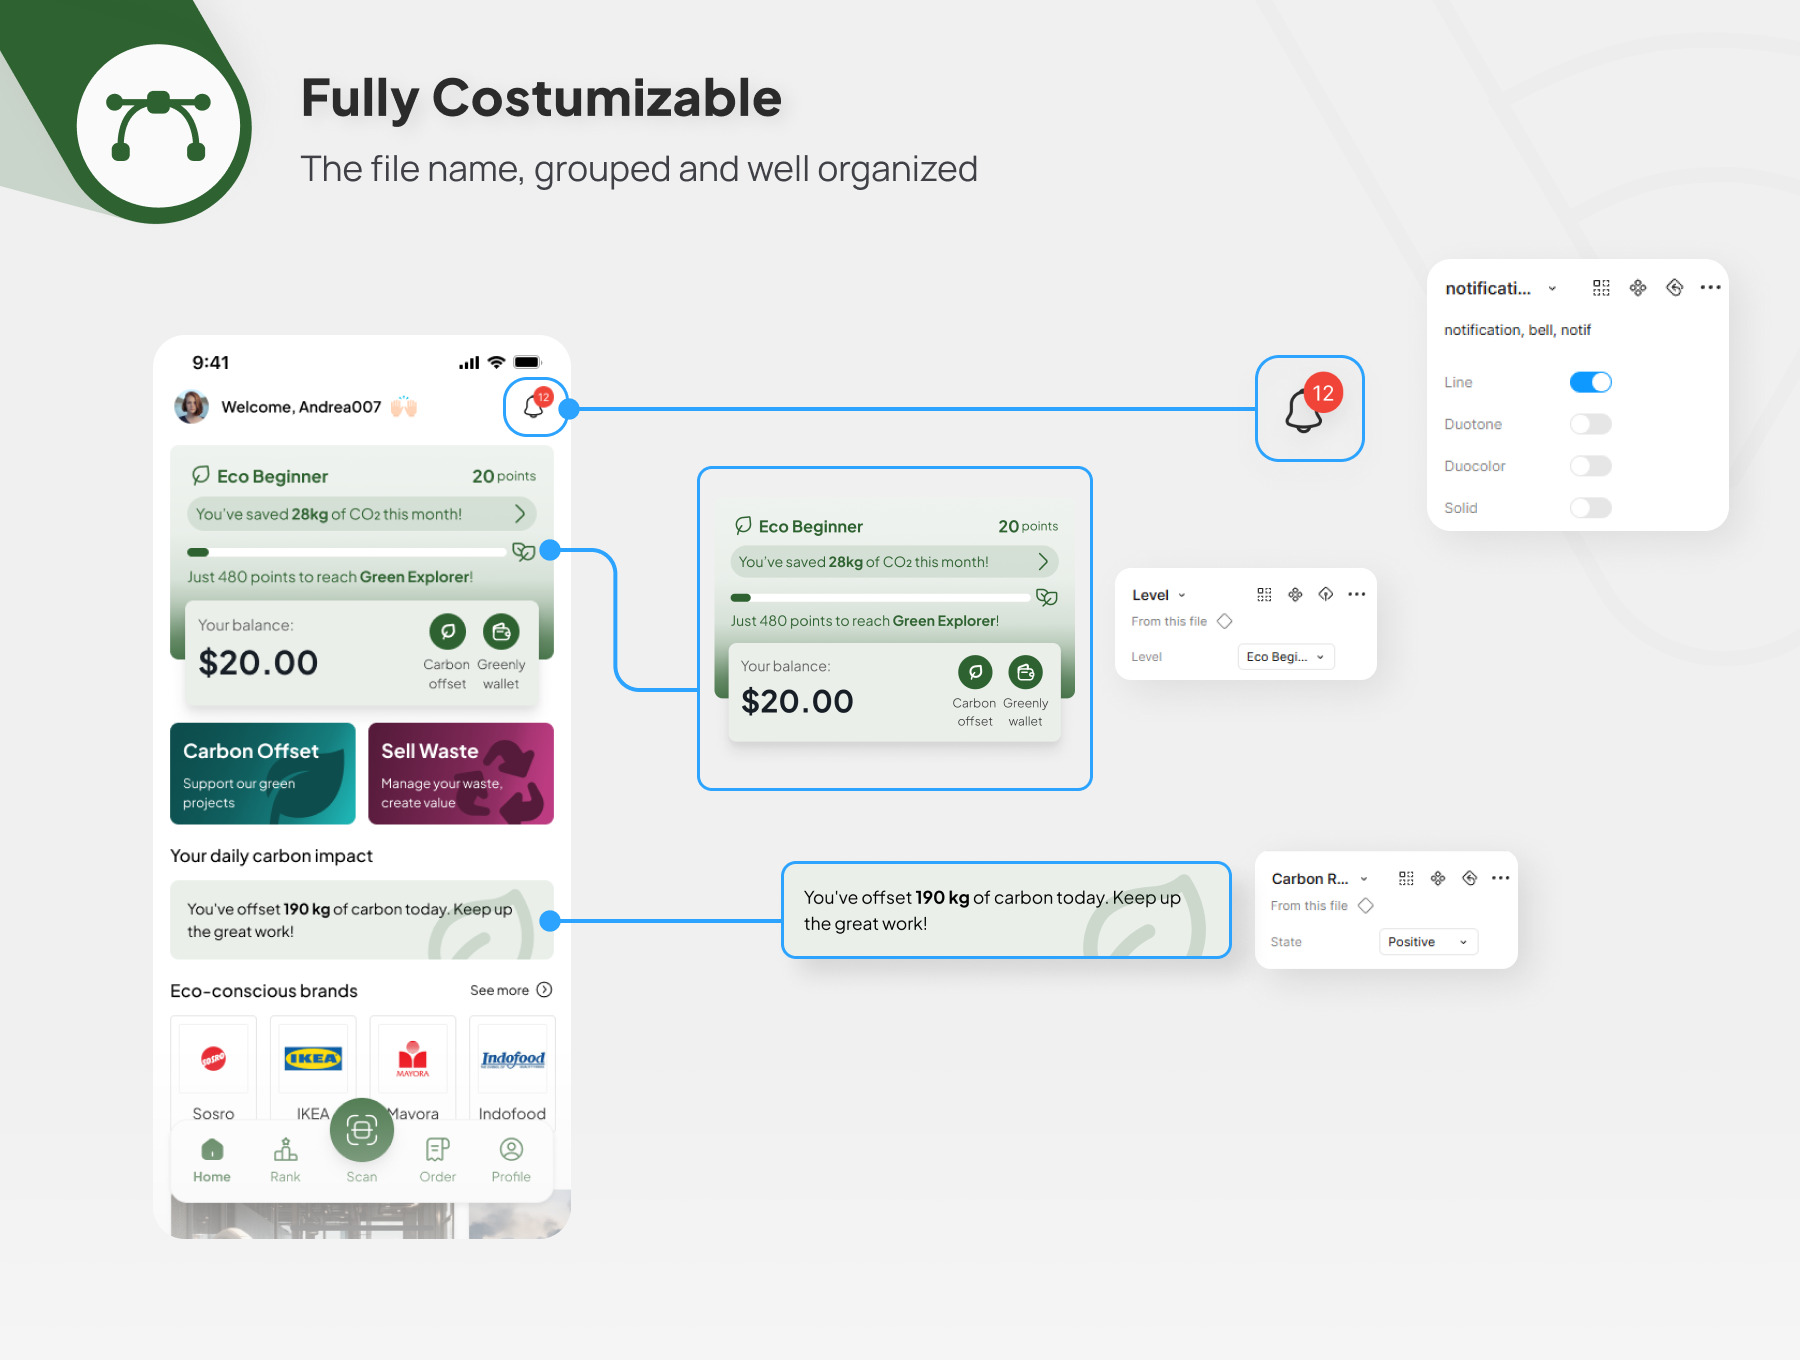Tap Greenly wallet icon in enlarged card
Screen dimensions: 1800x1360
(1025, 672)
